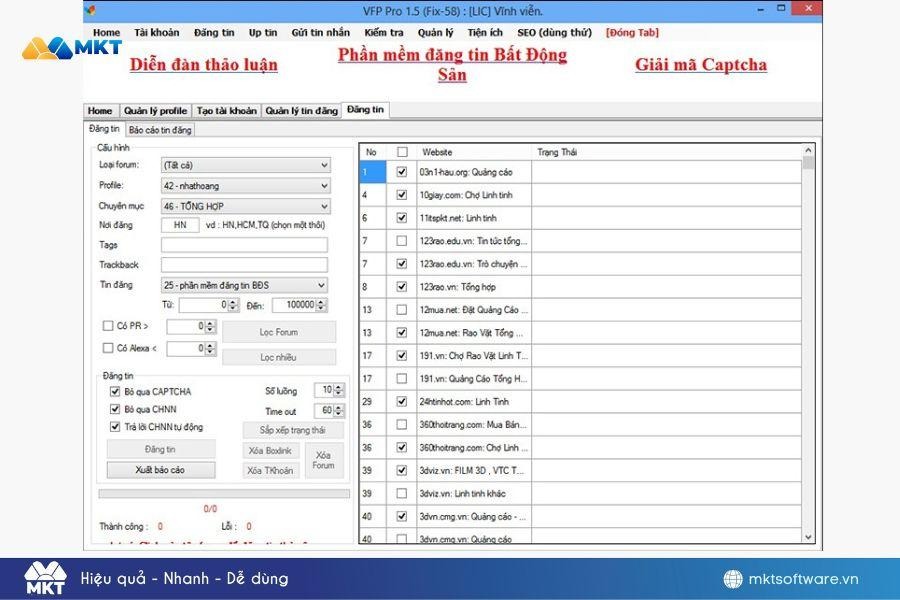Click the MKT logo in the footer

[45, 577]
